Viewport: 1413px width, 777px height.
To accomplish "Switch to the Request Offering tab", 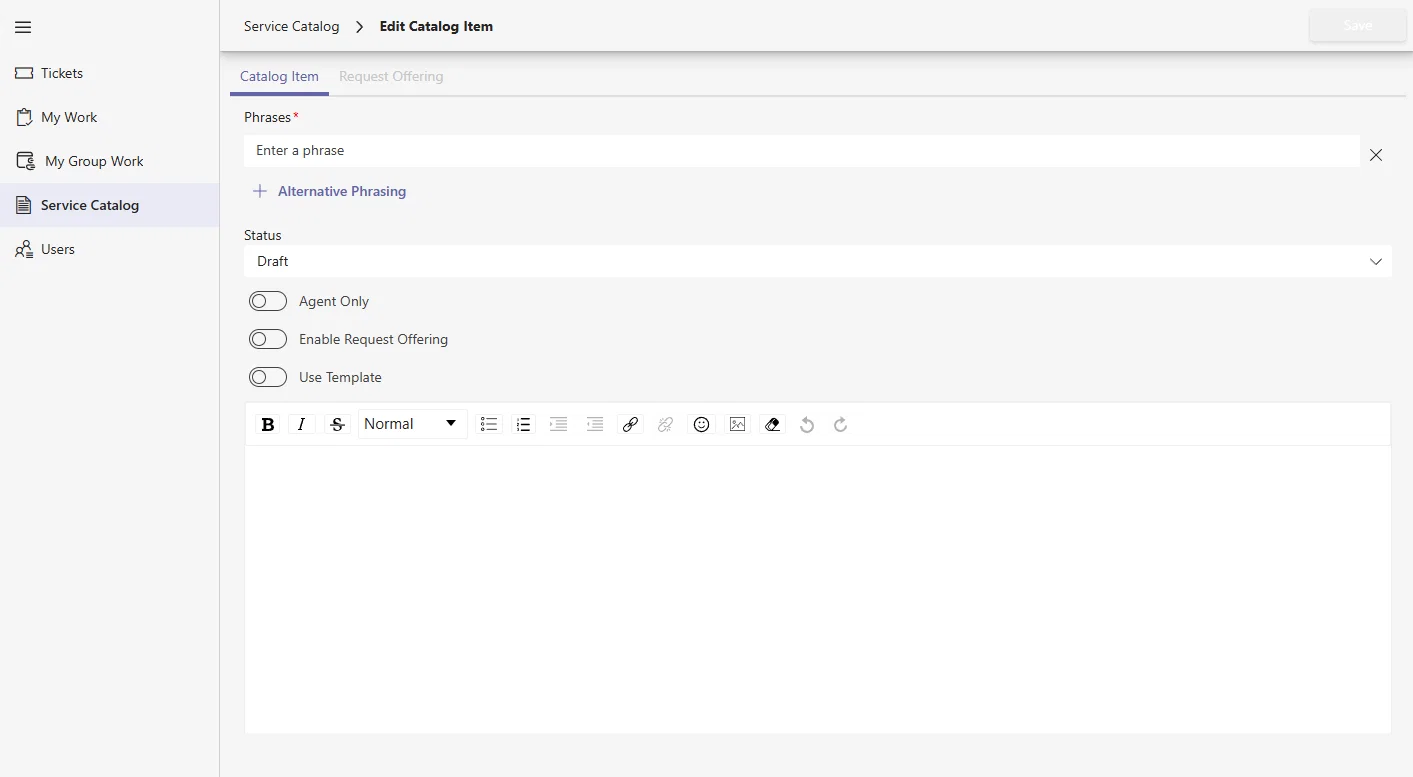I will [x=391, y=76].
